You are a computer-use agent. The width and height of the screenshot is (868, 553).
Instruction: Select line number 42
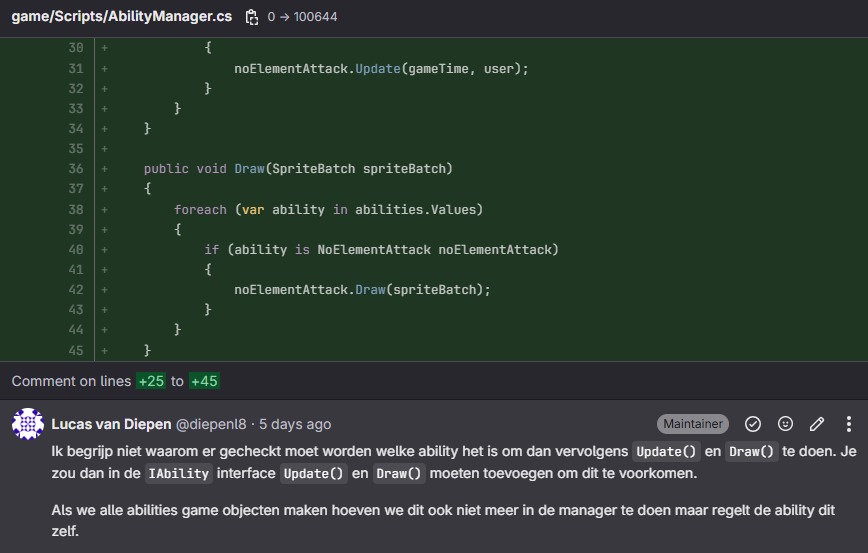tap(76, 290)
